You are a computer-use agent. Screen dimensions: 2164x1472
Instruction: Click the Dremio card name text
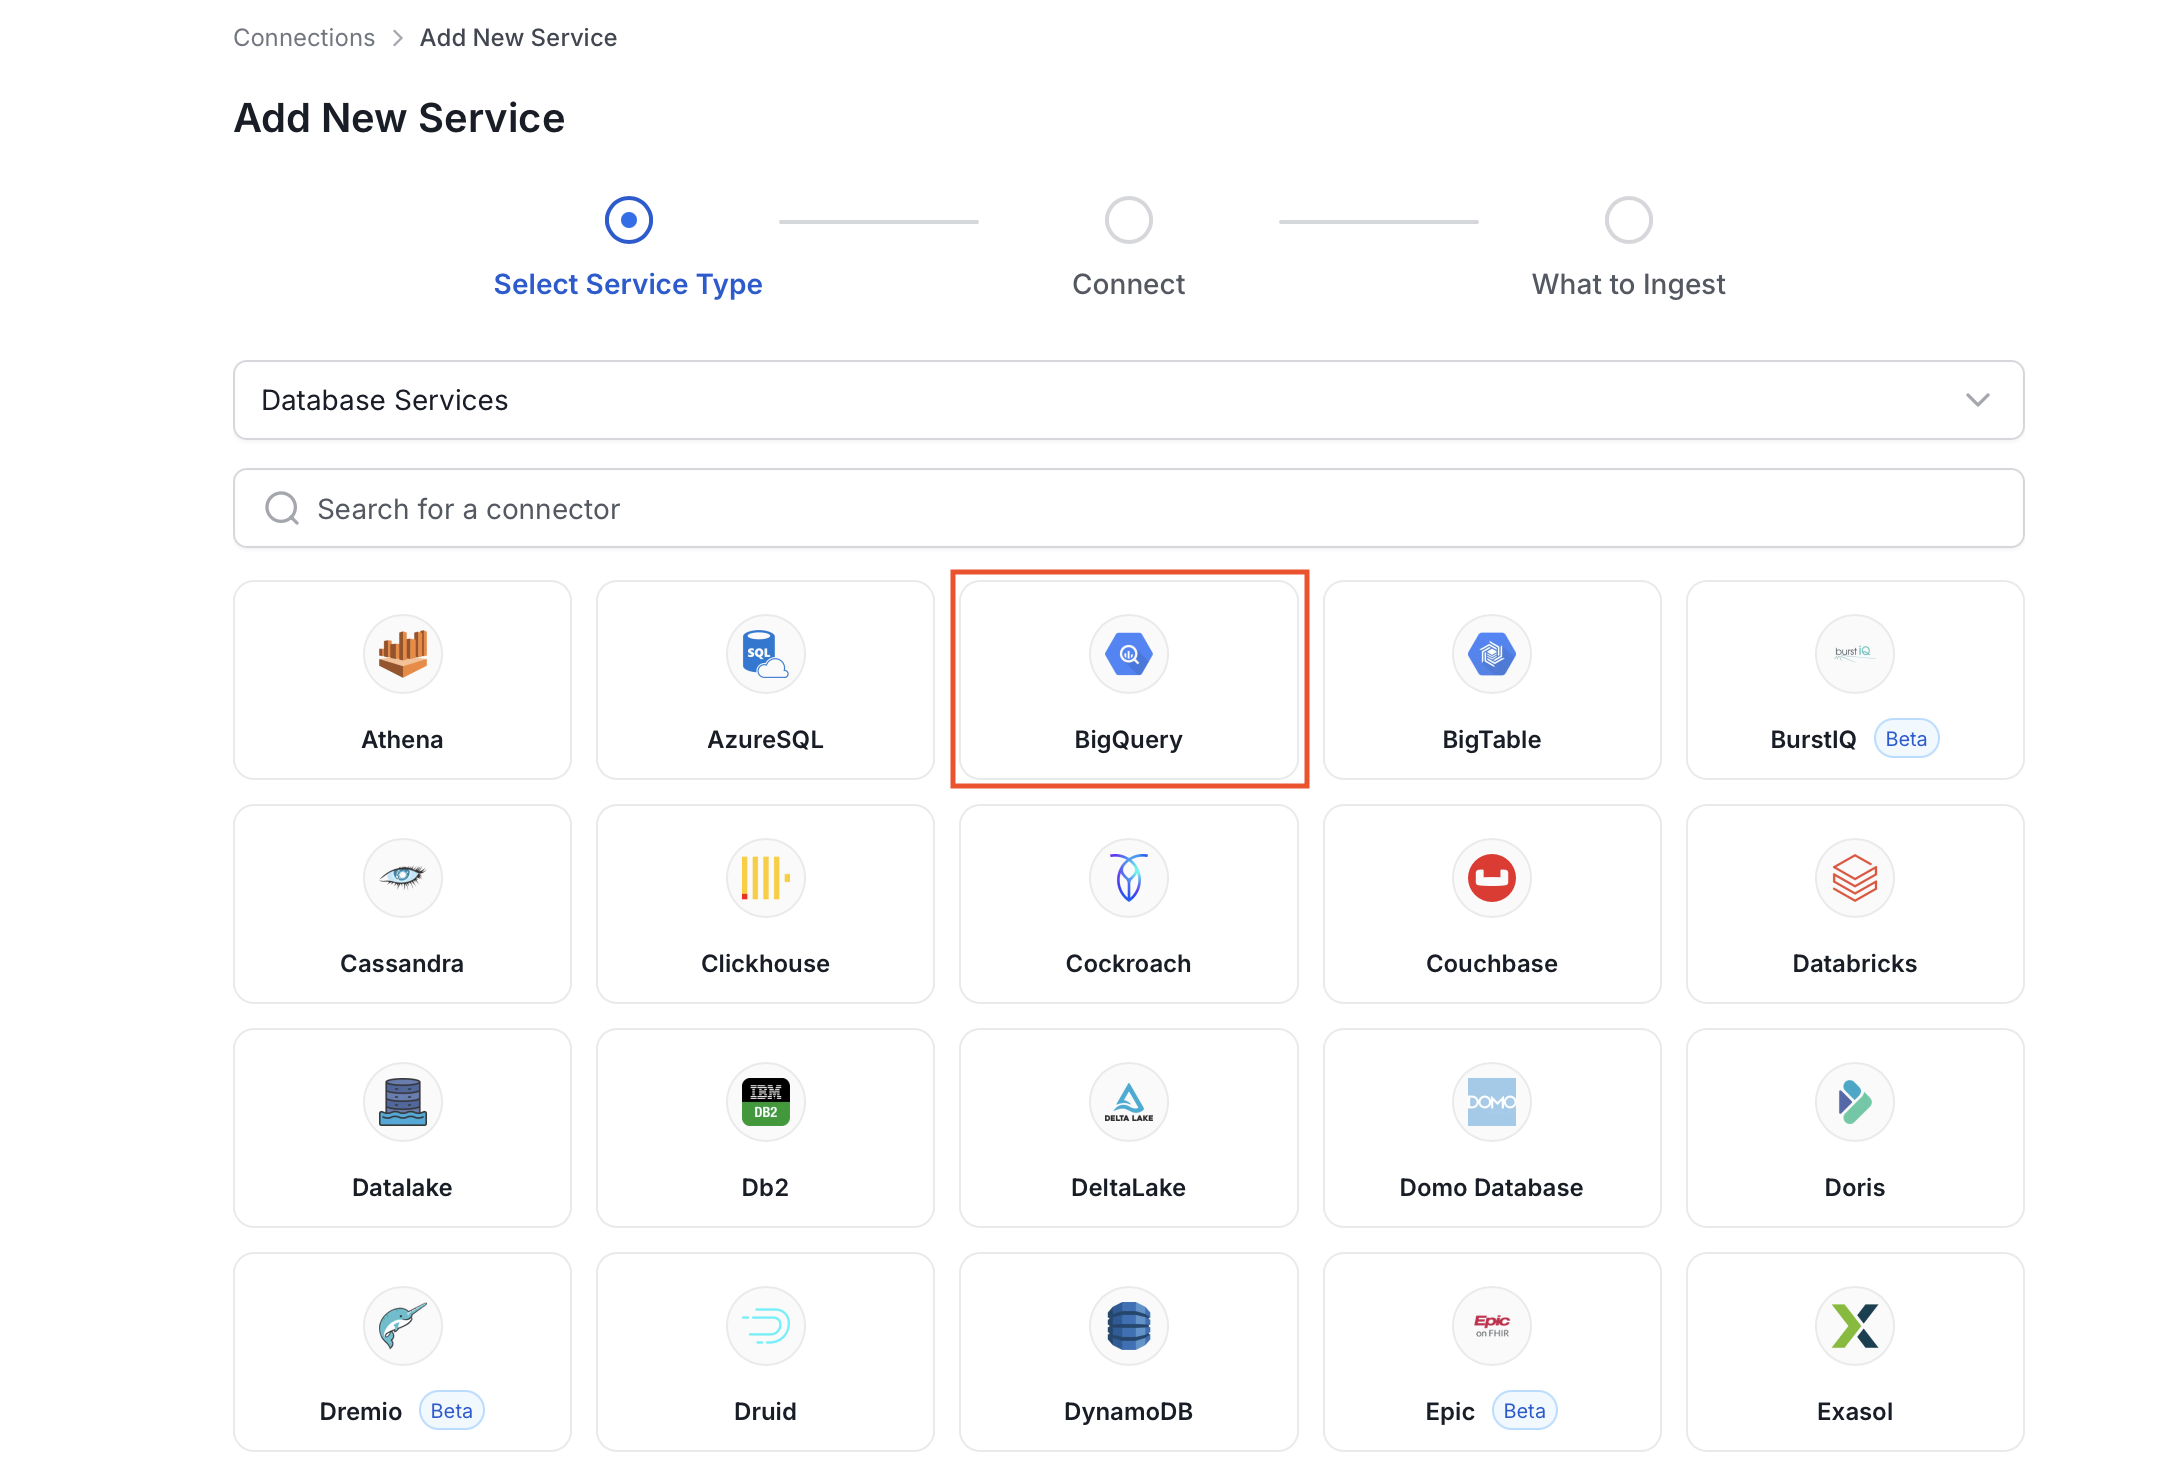361,1412
